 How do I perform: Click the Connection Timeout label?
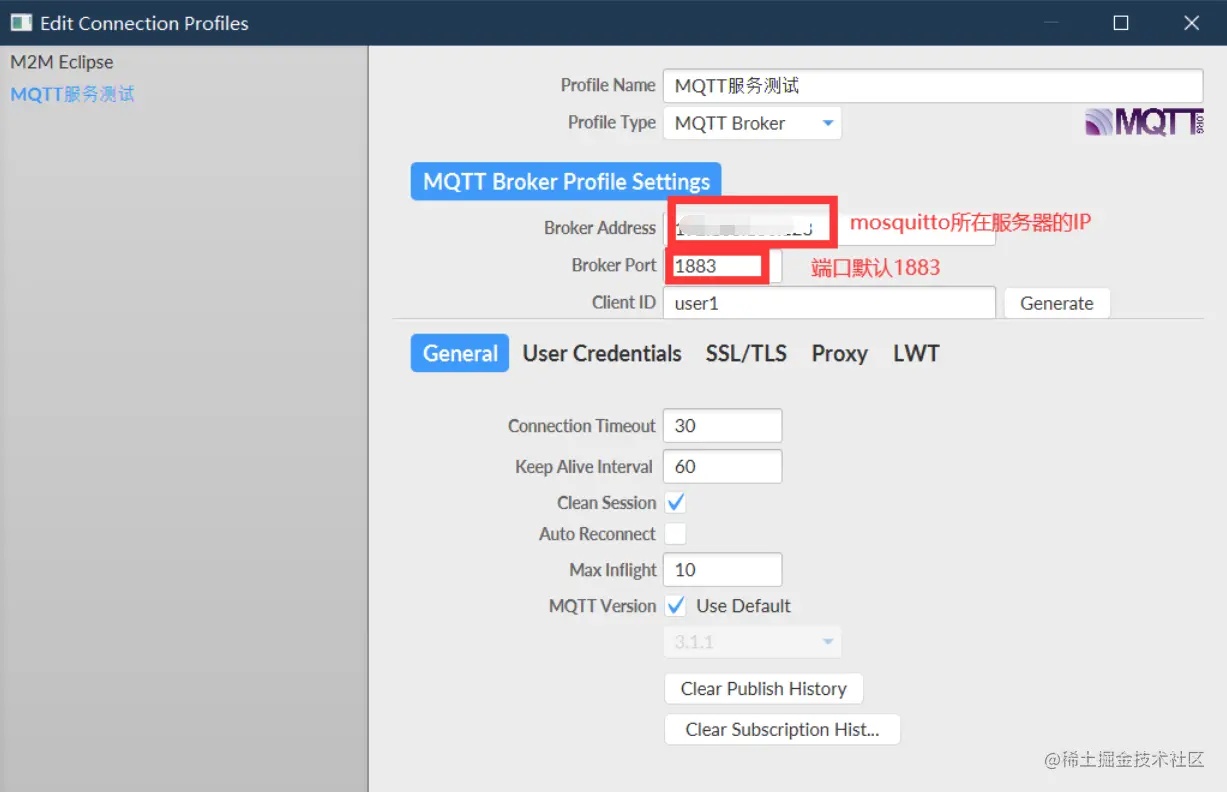[x=582, y=426]
